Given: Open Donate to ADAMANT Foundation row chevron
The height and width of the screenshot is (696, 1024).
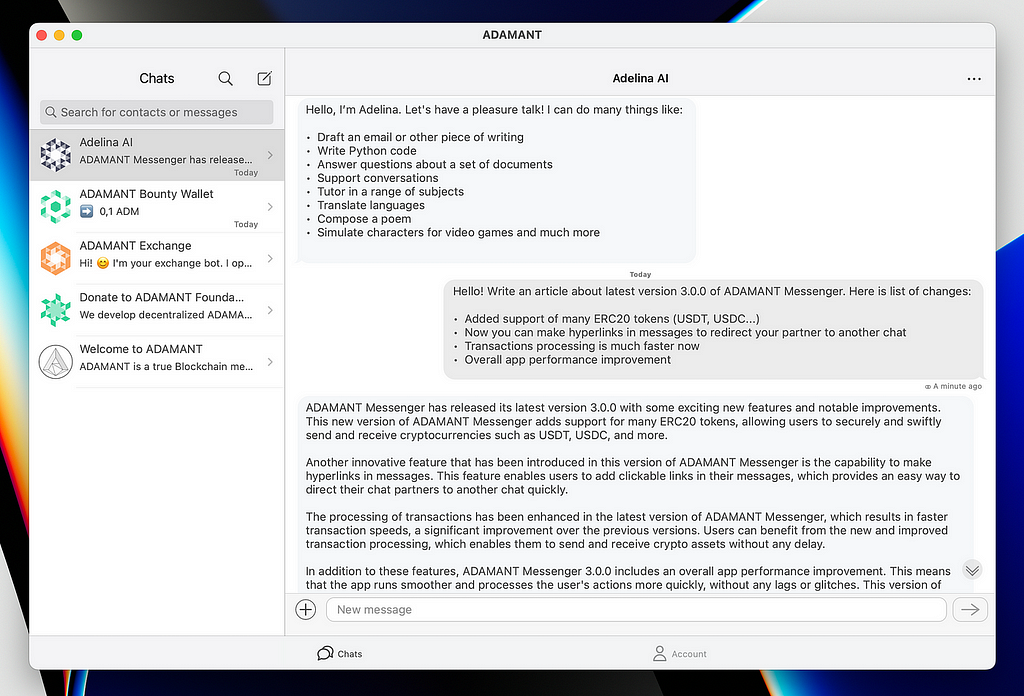Looking at the screenshot, I should click(270, 310).
